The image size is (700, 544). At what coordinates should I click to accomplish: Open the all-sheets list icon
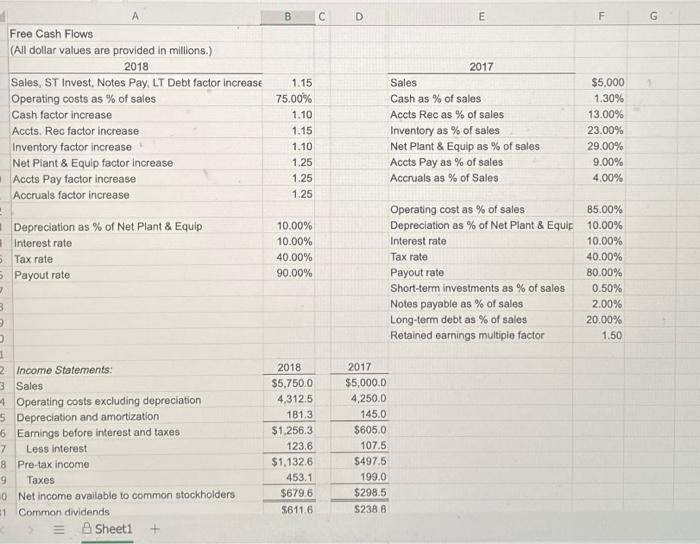(59, 530)
